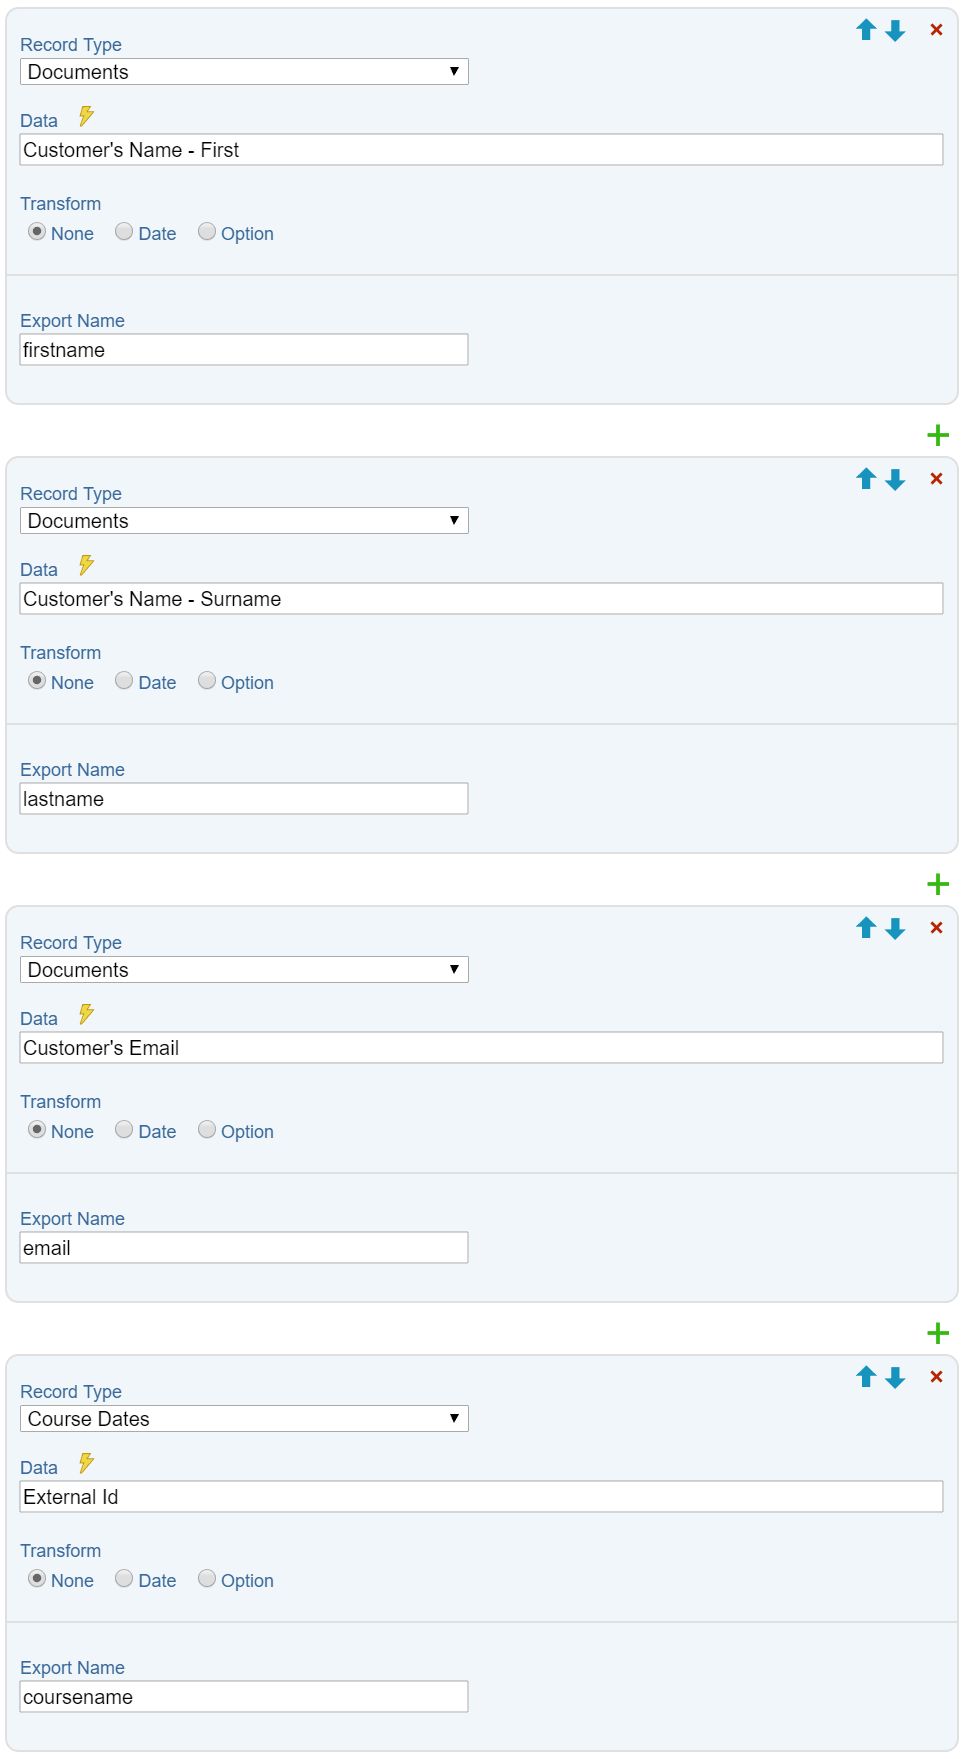971x1759 pixels.
Task: Open Record Type dropdown above Customer's Email
Action: 244,970
